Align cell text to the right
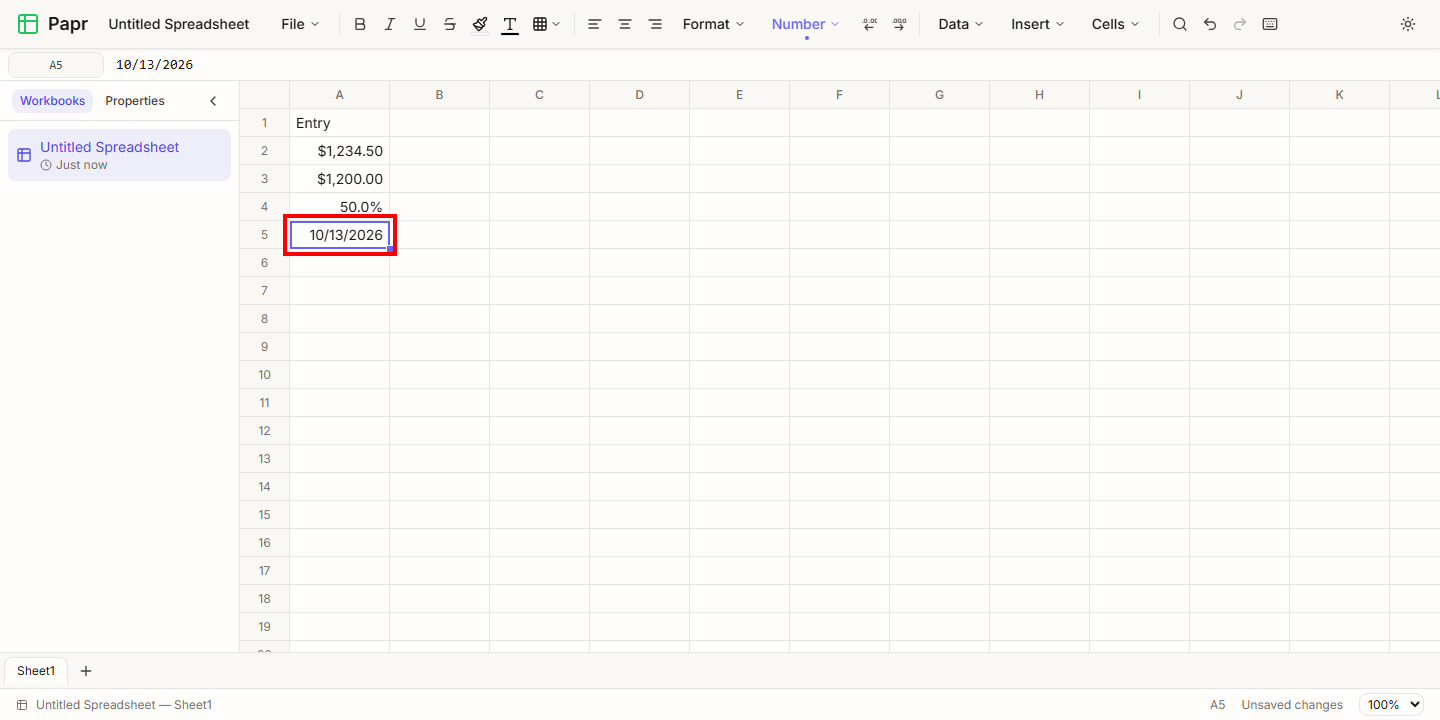This screenshot has width=1440, height=720. click(x=655, y=24)
